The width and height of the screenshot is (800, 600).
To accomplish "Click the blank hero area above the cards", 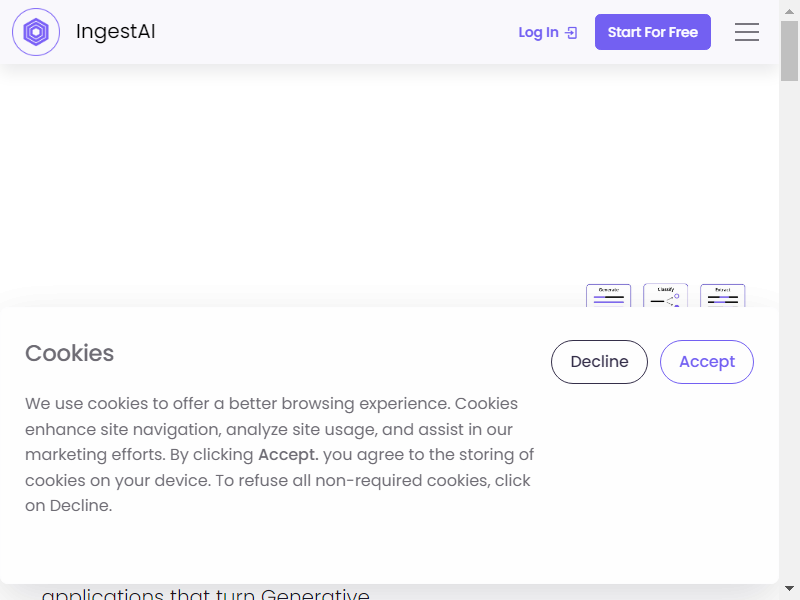I will point(389,173).
